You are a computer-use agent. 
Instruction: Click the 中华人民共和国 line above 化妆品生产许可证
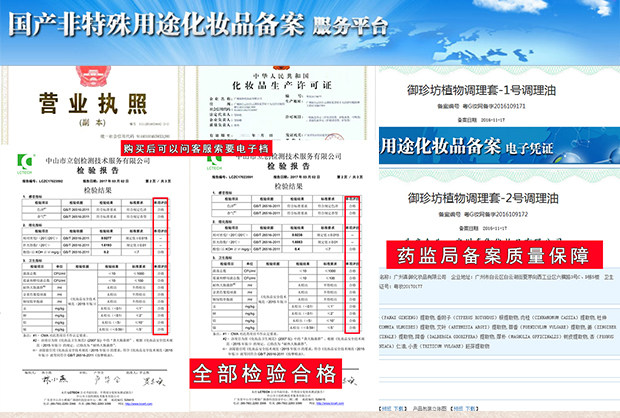click(281, 76)
